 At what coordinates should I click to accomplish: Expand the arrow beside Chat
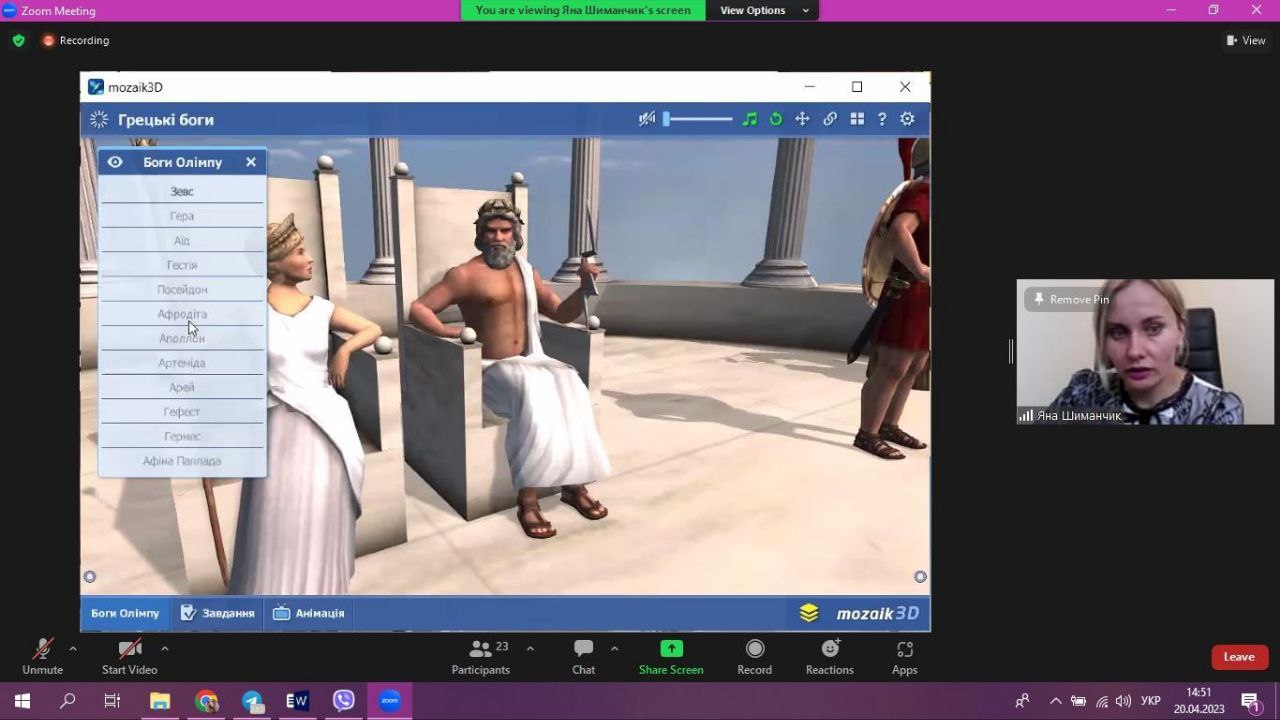[614, 648]
